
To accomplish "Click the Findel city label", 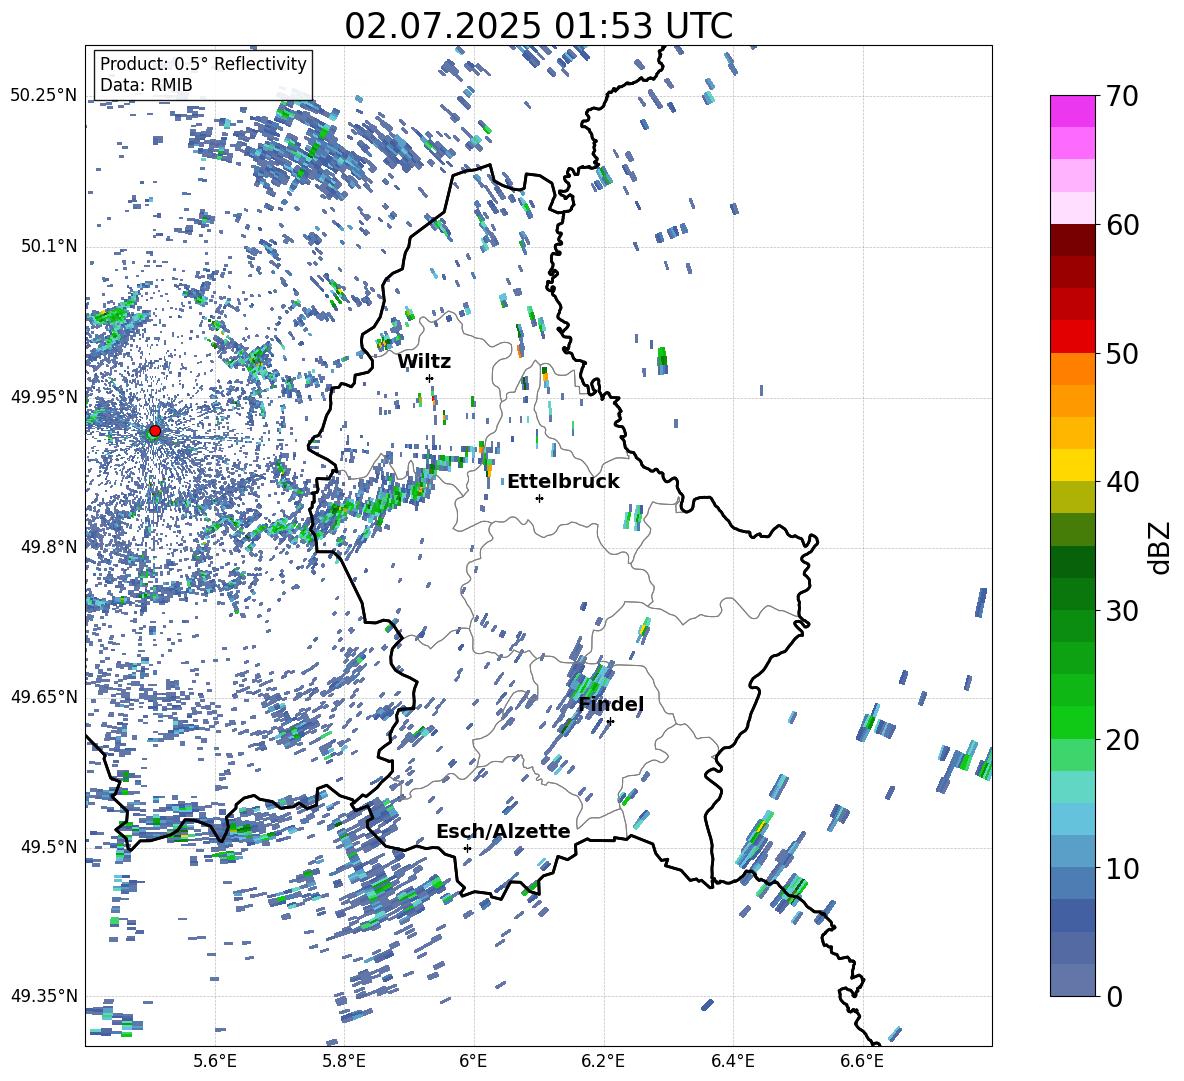I will (x=611, y=704).
